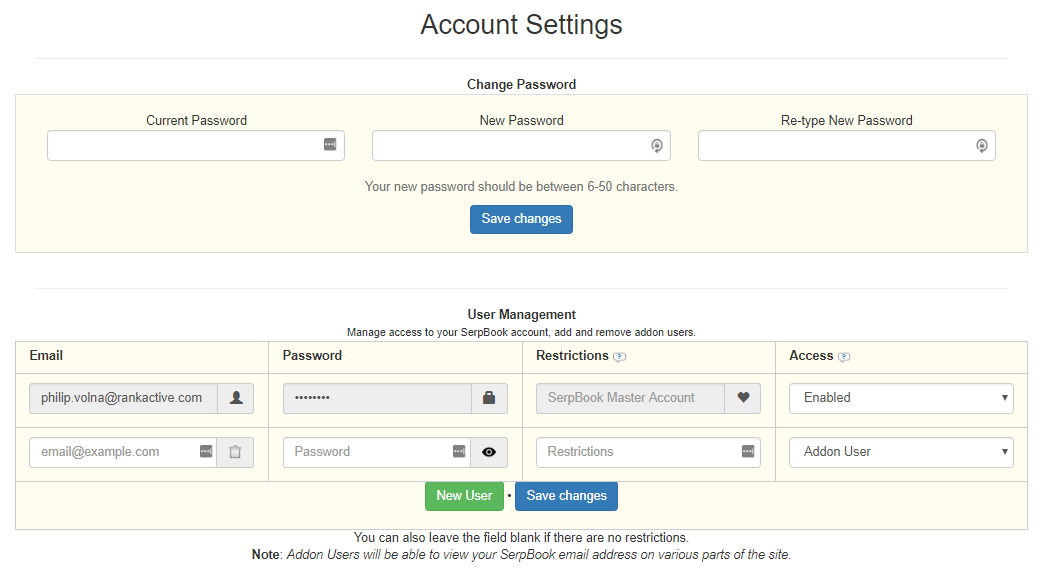
Task: Click the Password column header
Action: pyautogui.click(x=312, y=356)
